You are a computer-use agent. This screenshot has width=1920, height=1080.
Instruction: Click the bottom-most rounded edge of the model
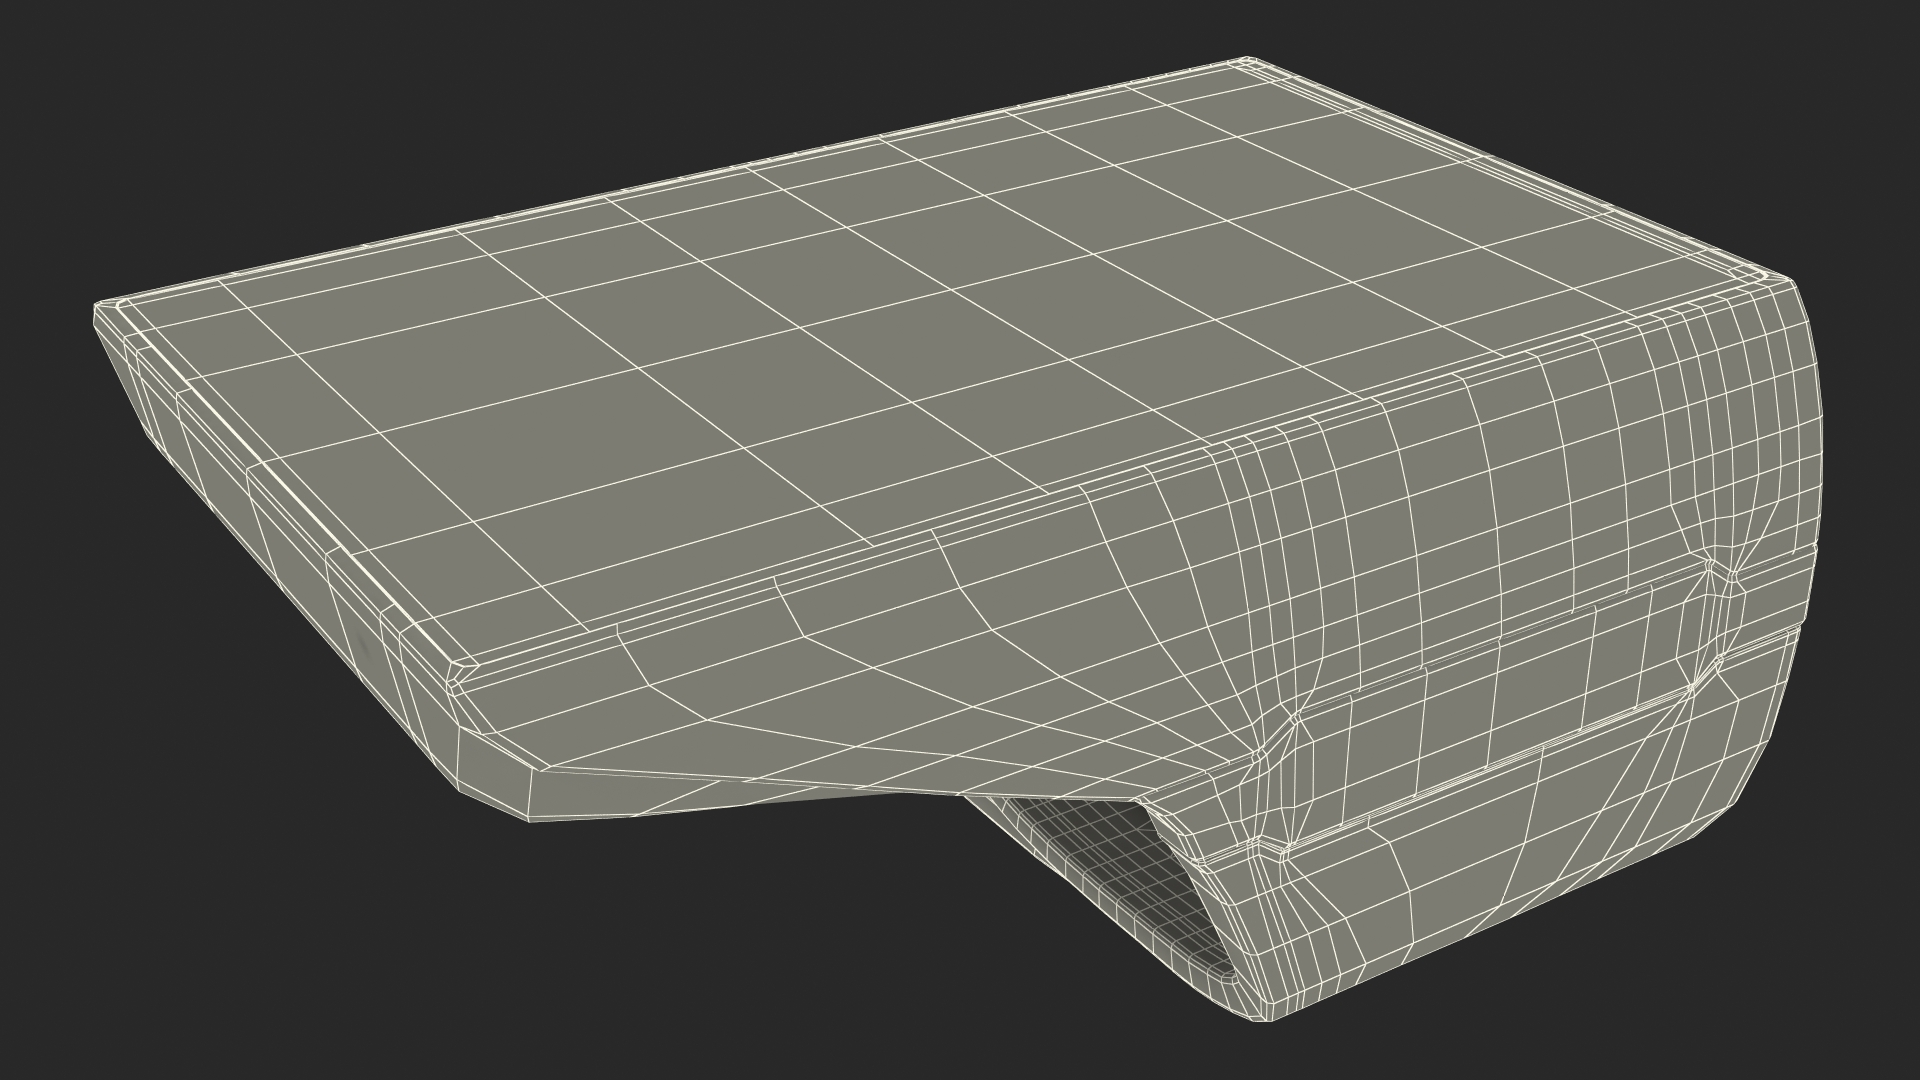[1262, 1012]
